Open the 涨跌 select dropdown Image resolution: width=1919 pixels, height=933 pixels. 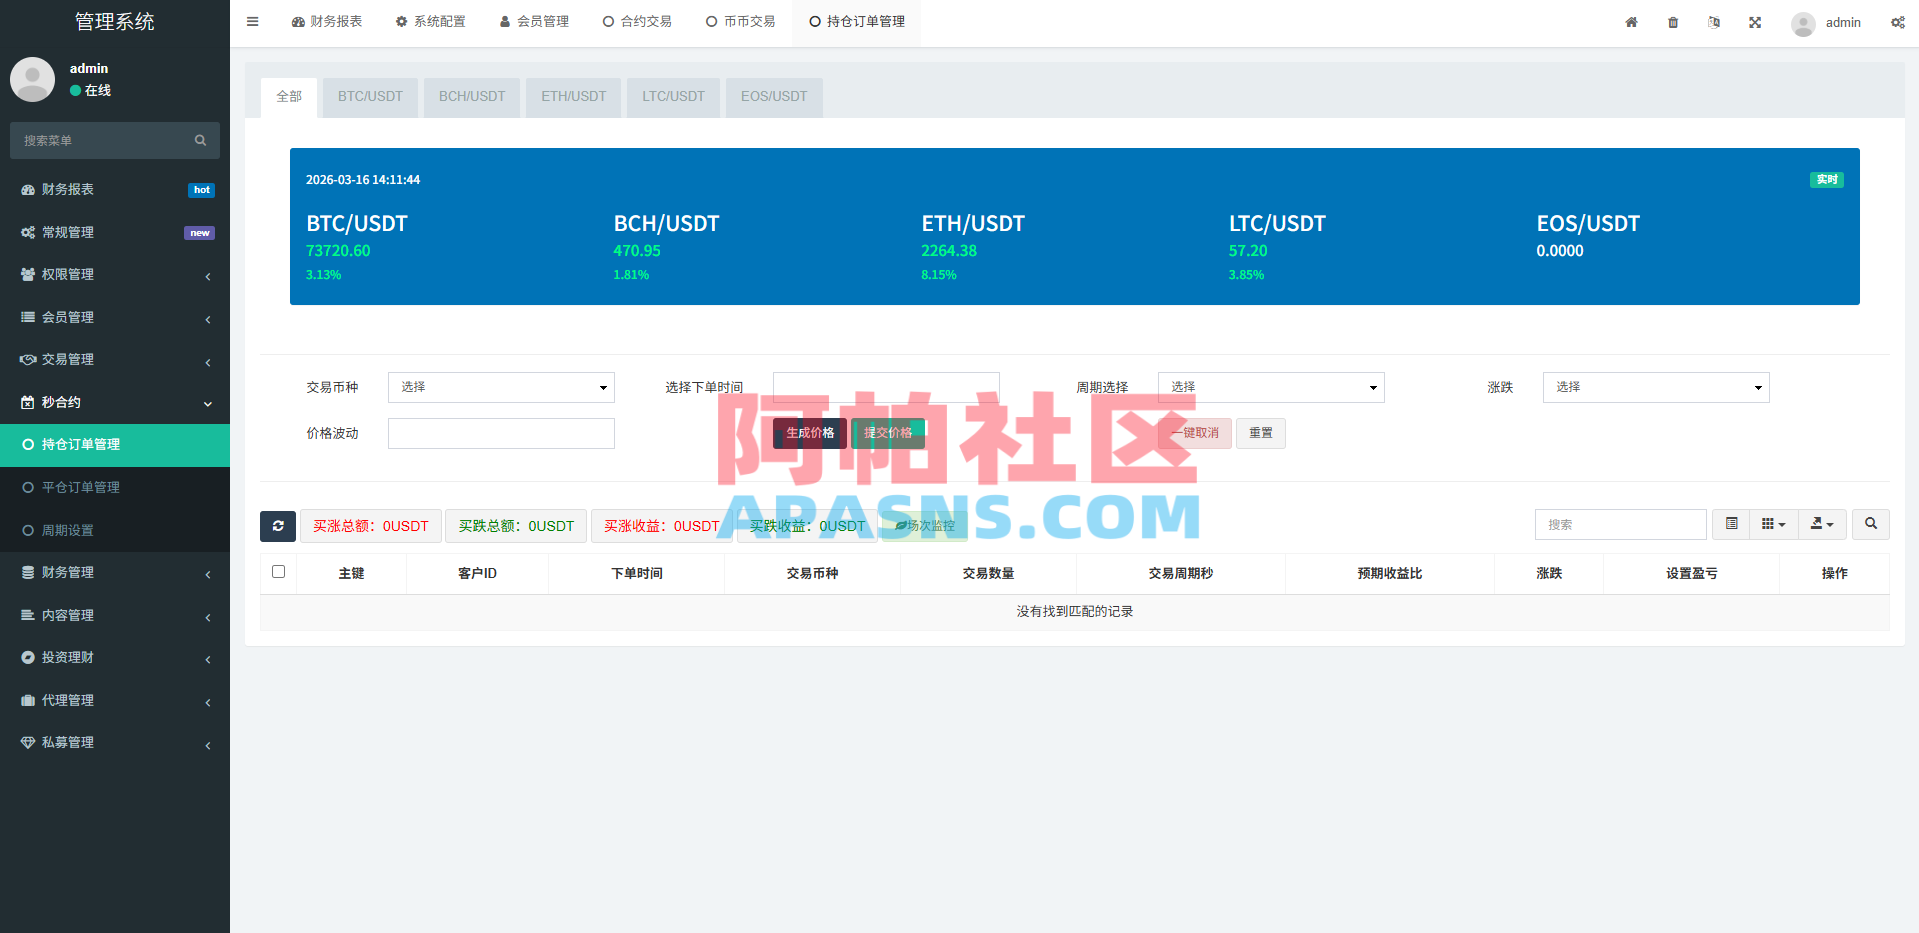1656,387
